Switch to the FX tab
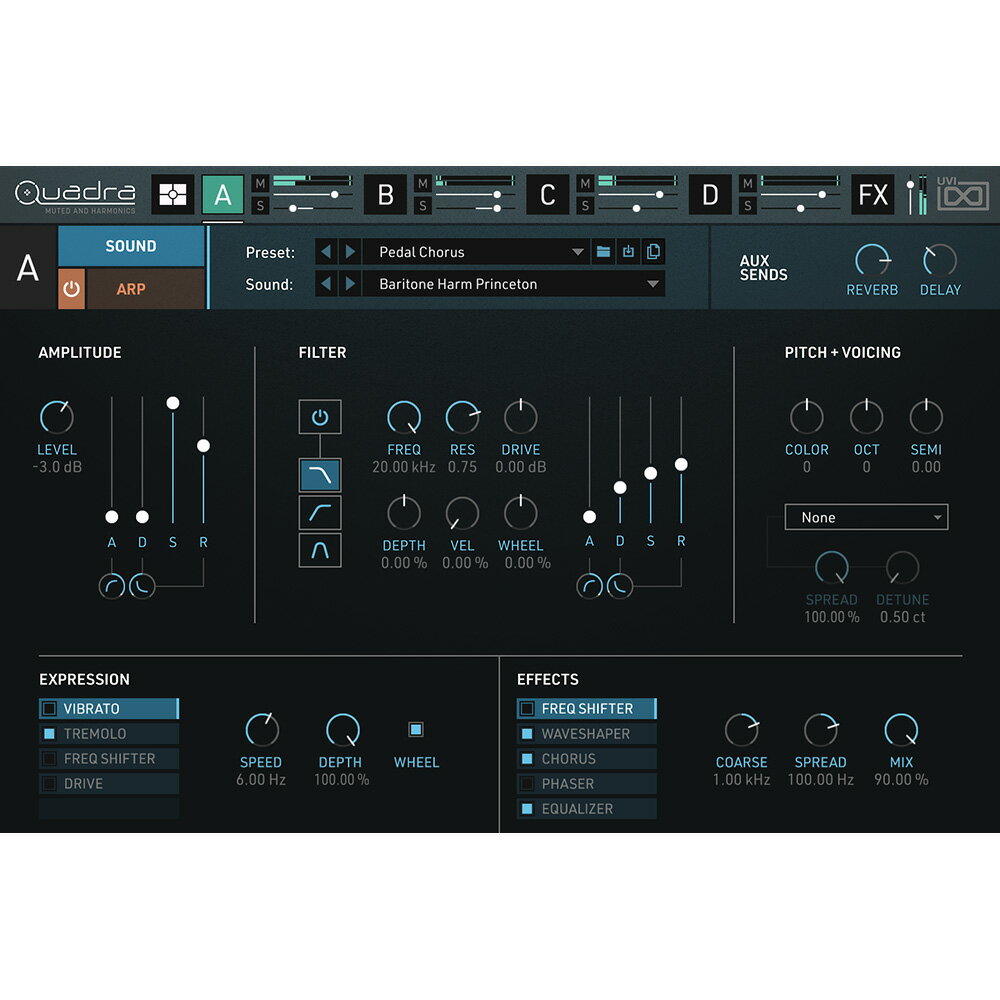The image size is (1000, 1000). 874,195
